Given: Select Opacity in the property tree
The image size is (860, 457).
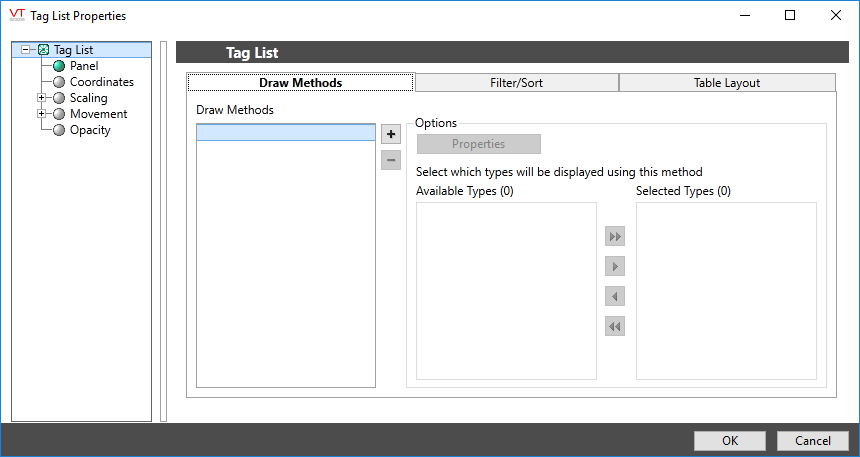Looking at the screenshot, I should [x=90, y=130].
